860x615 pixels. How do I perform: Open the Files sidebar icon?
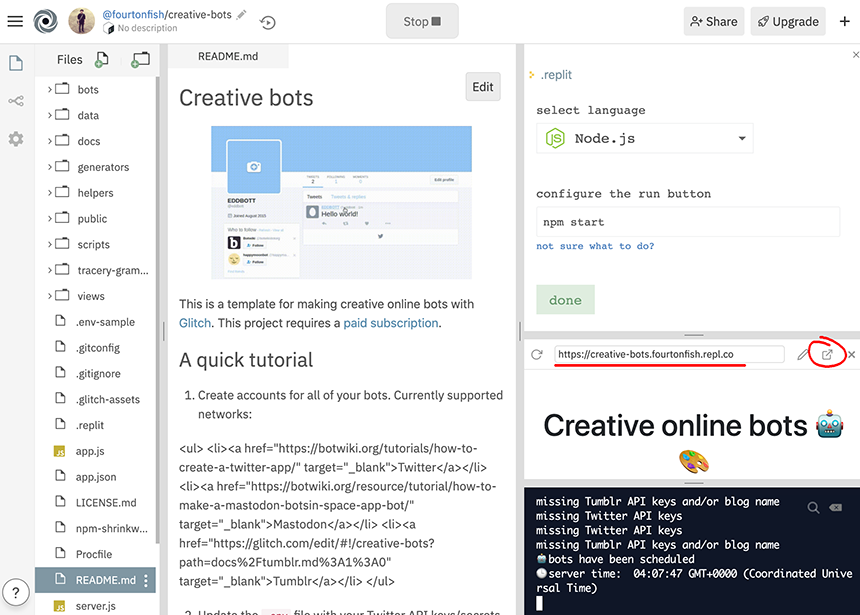pyautogui.click(x=16, y=63)
